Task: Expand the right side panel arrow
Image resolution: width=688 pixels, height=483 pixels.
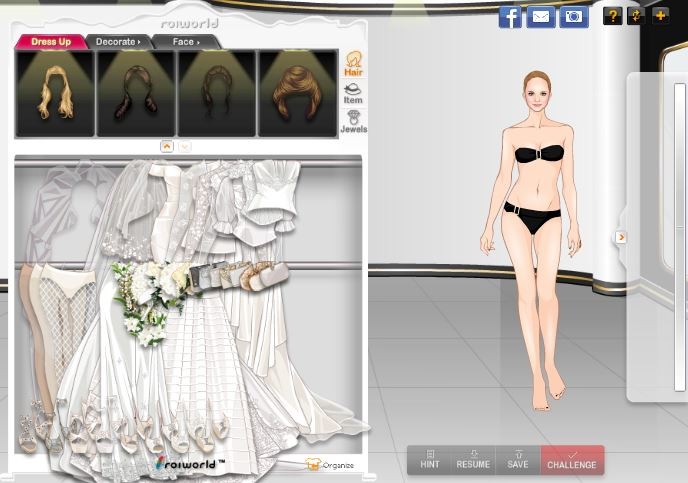Action: pos(621,237)
